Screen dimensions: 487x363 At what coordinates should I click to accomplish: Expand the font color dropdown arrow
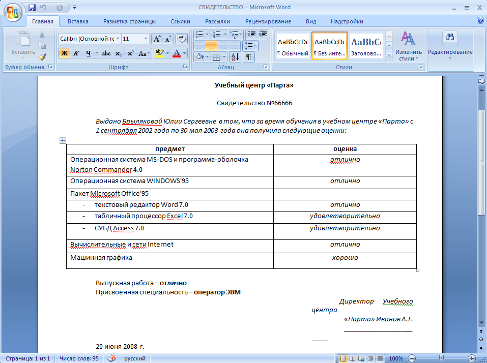(x=184, y=54)
